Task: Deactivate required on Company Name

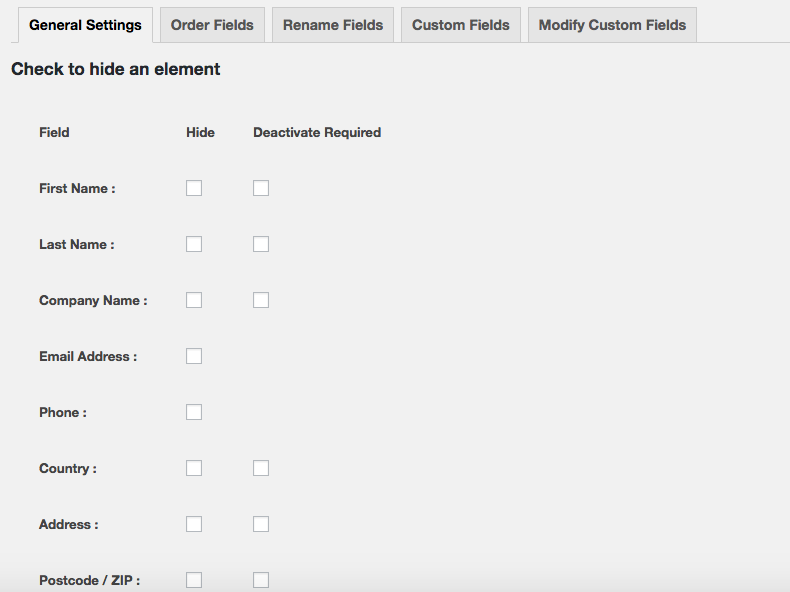Action: [261, 300]
